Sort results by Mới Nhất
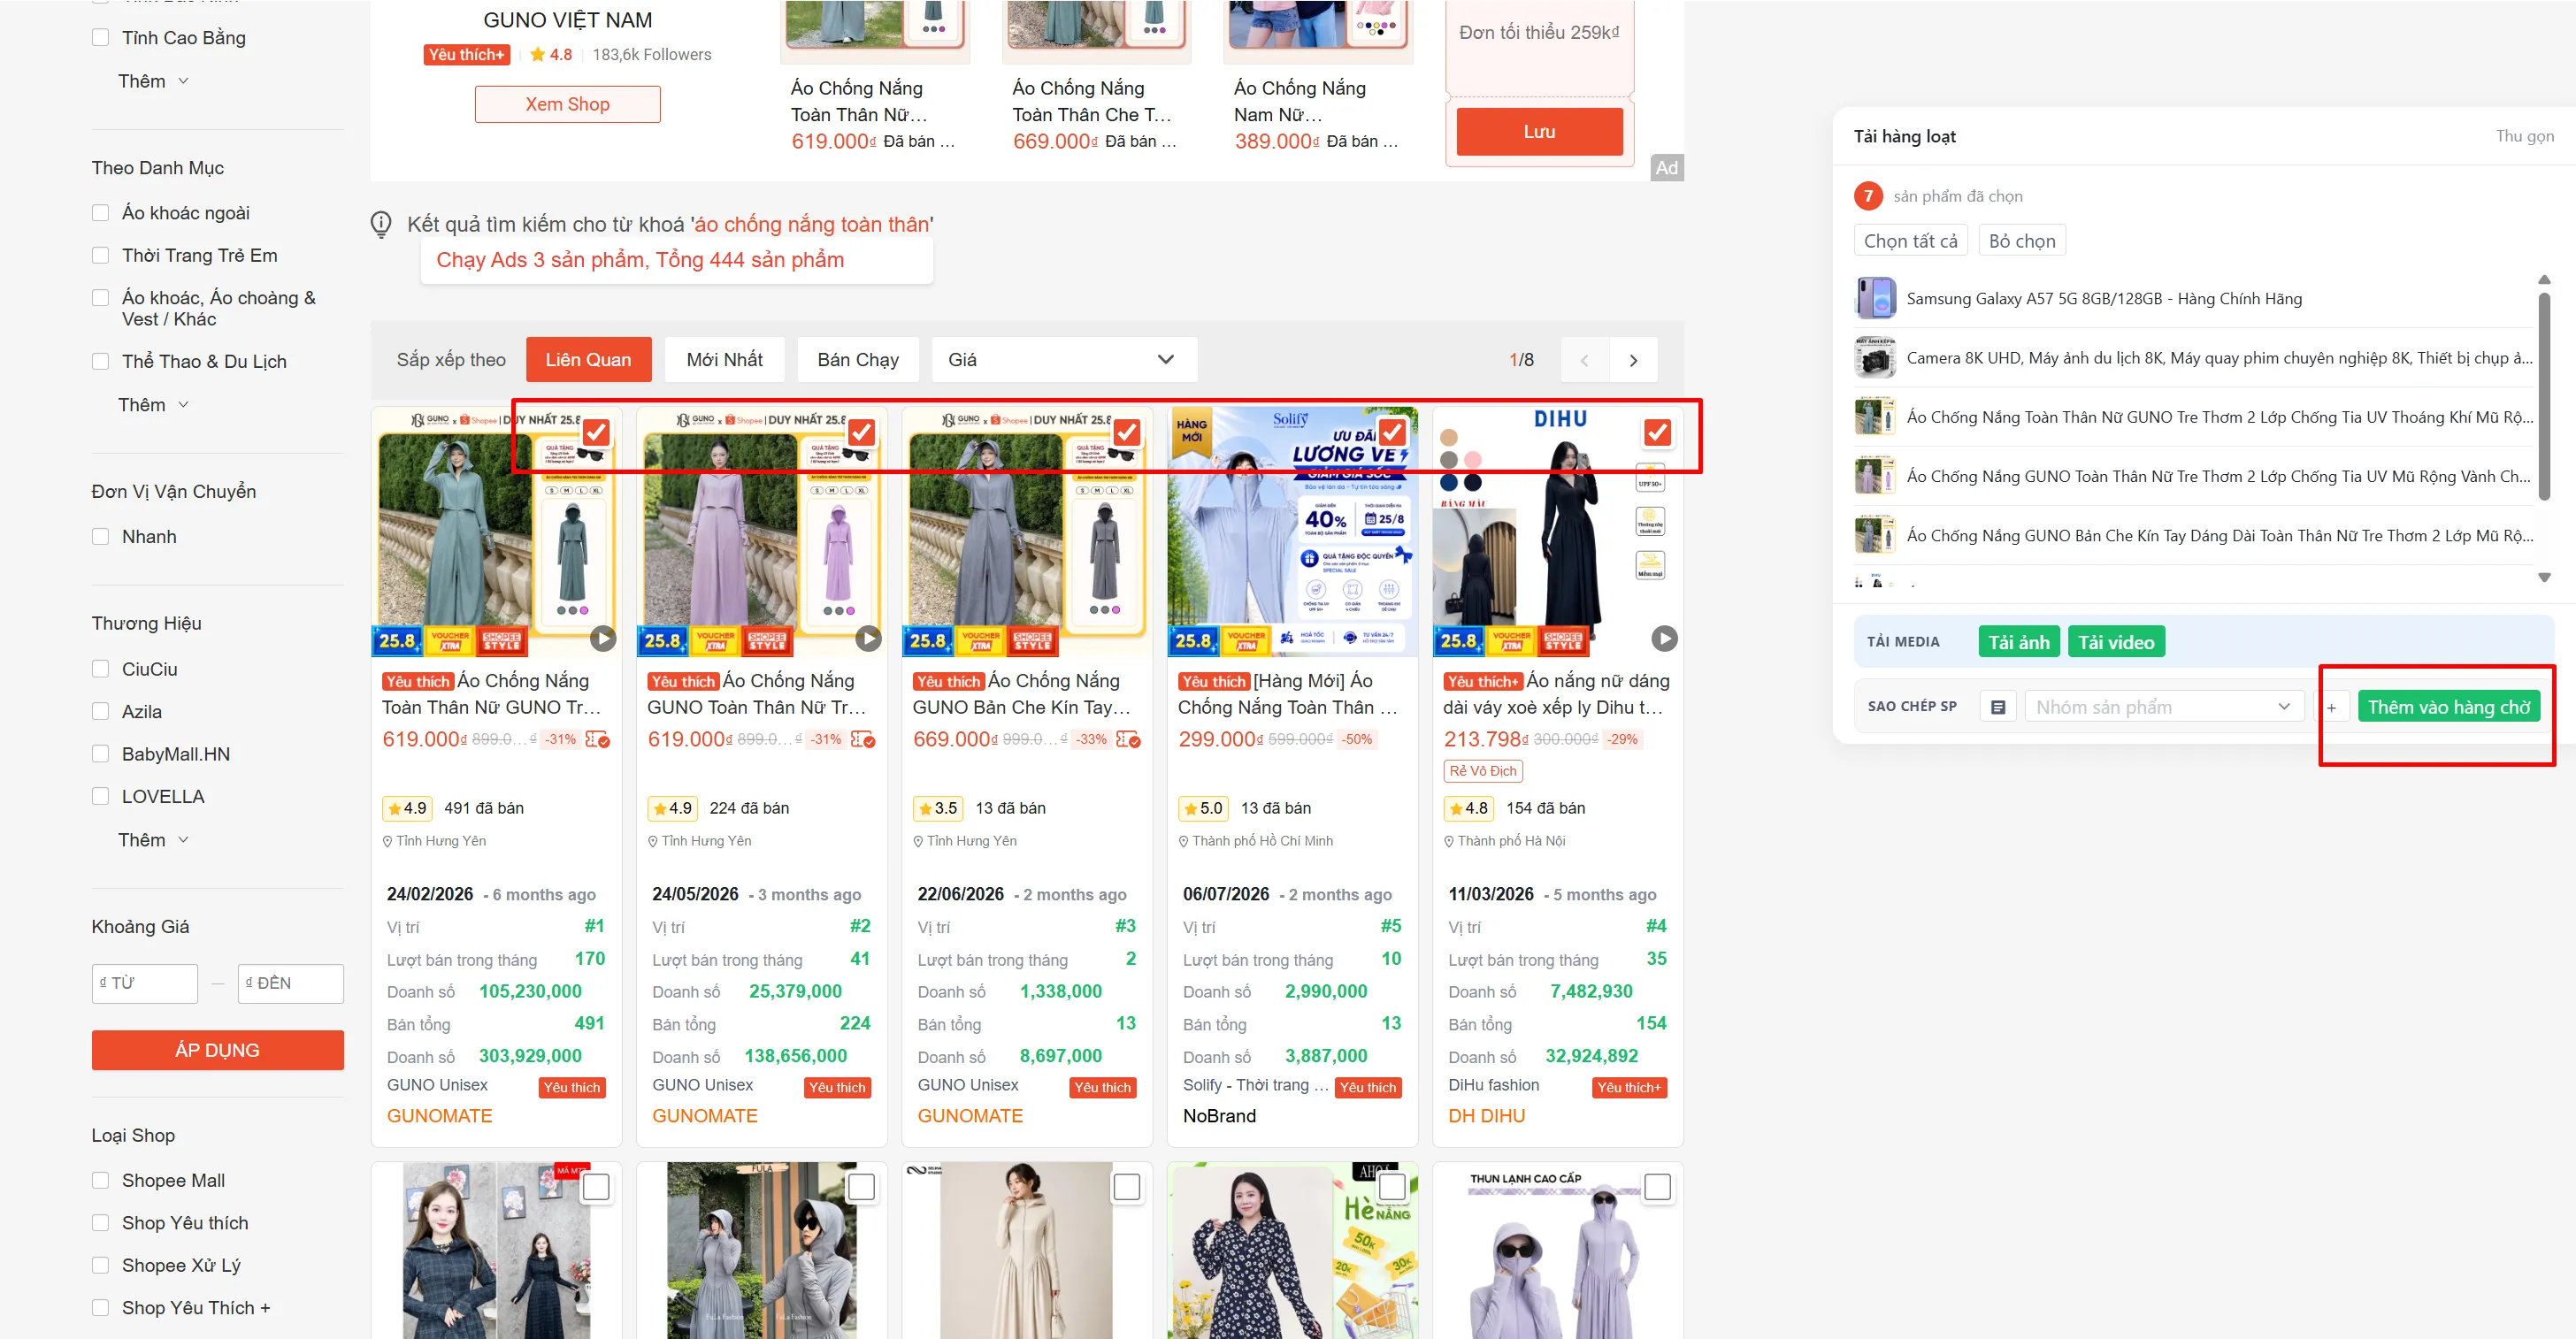Image resolution: width=2576 pixels, height=1339 pixels. point(724,360)
